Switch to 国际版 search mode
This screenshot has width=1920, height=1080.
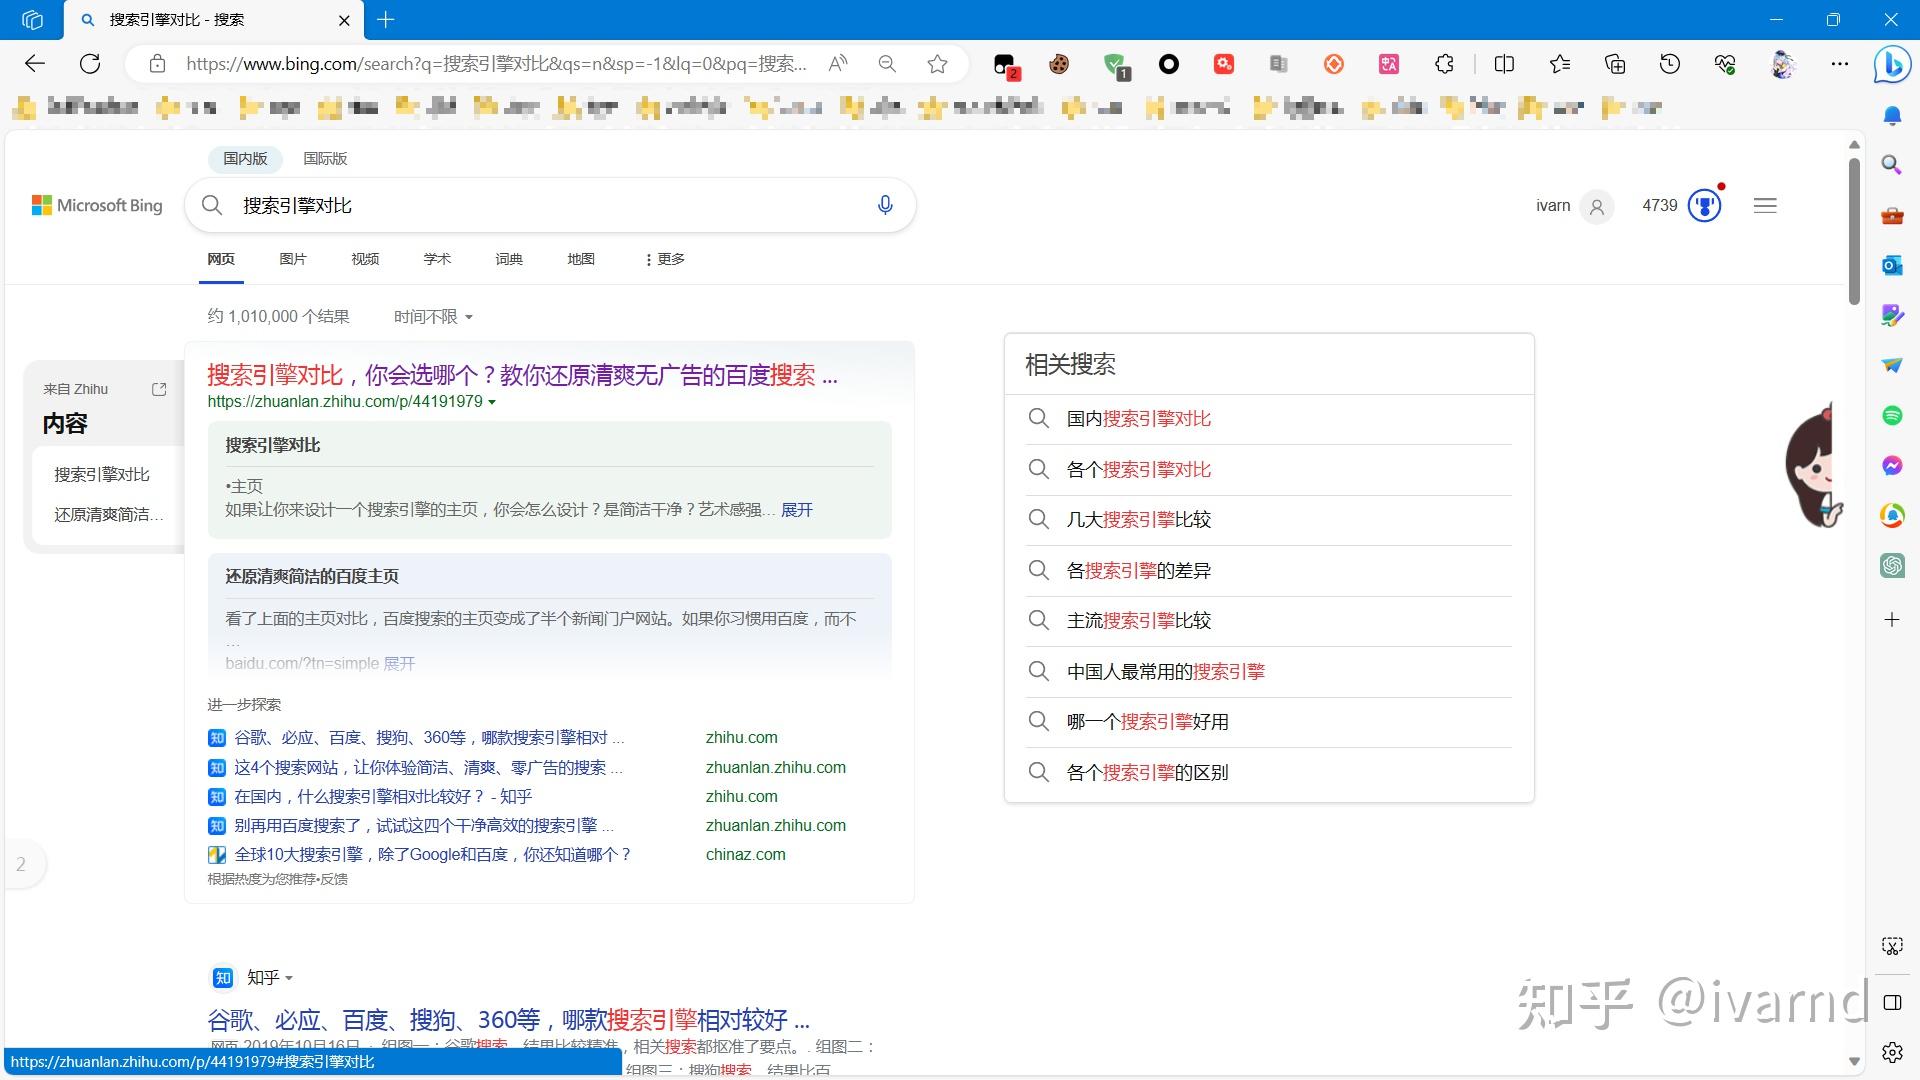click(x=325, y=158)
